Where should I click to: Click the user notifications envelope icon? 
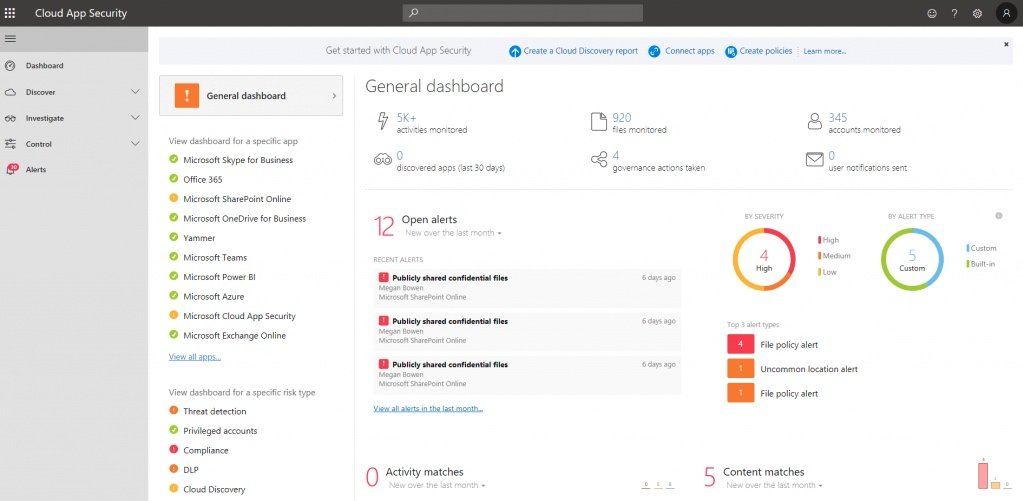pyautogui.click(x=814, y=160)
